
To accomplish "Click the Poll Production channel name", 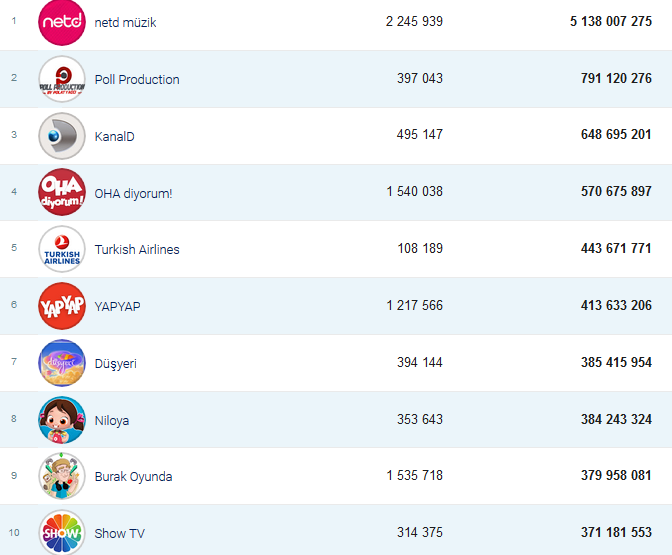I will click(x=137, y=79).
